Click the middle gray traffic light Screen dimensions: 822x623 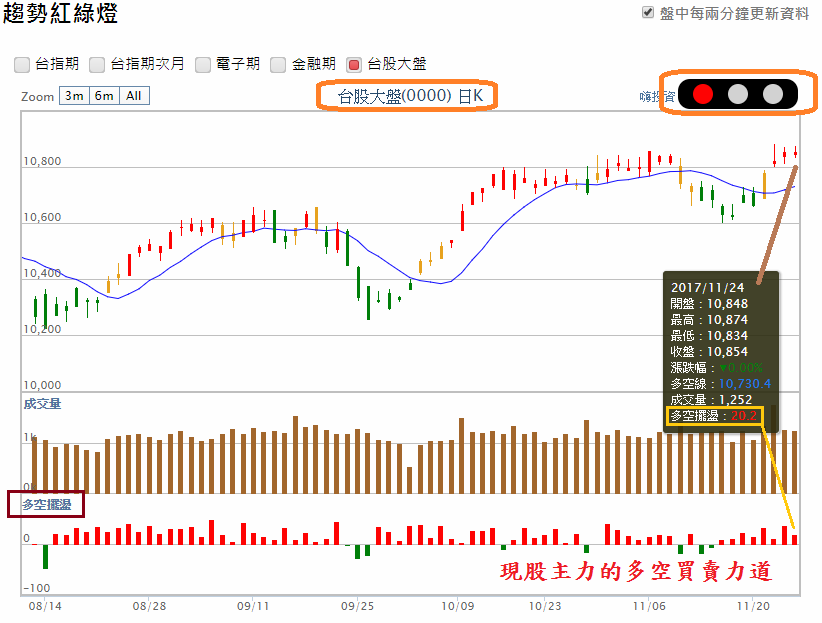[x=738, y=94]
